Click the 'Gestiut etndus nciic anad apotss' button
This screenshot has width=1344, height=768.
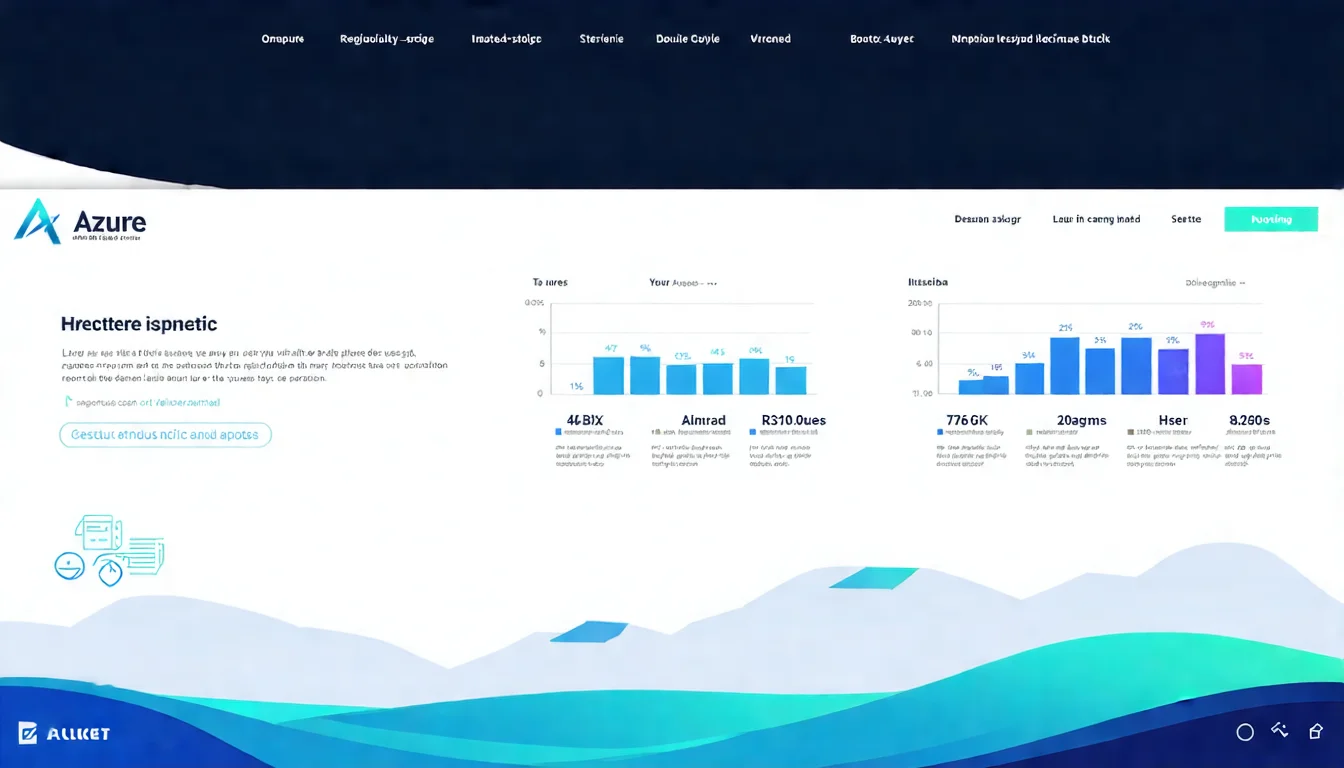coord(165,435)
